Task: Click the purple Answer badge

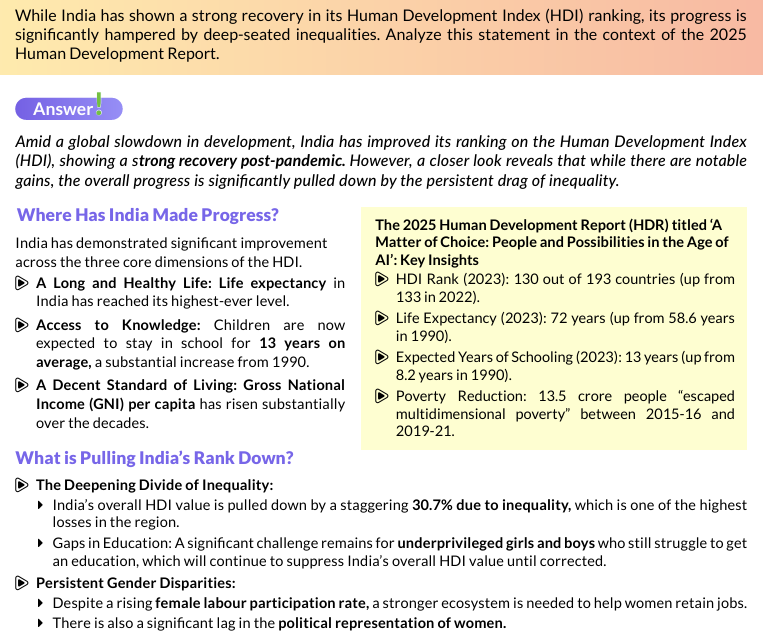Action: [62, 109]
